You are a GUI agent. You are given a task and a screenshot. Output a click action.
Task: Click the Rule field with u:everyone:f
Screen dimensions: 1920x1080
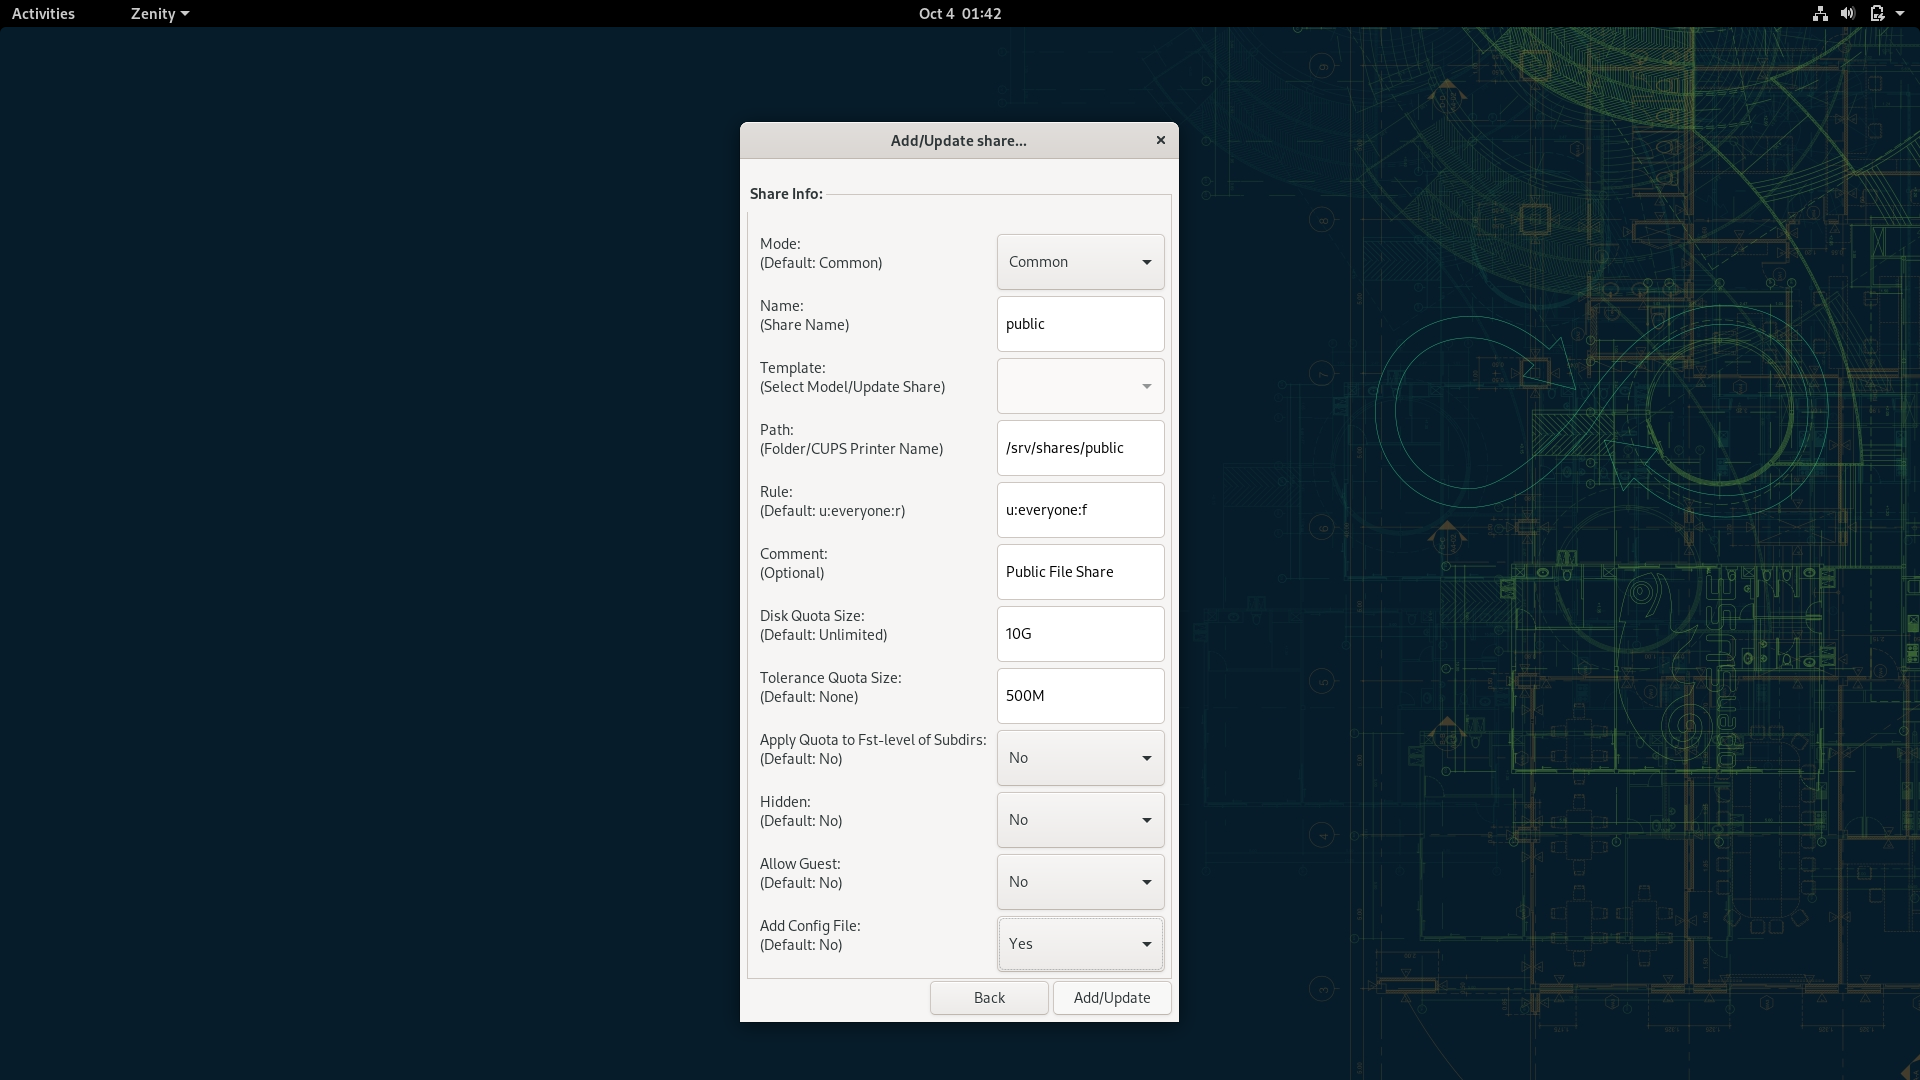[1080, 510]
